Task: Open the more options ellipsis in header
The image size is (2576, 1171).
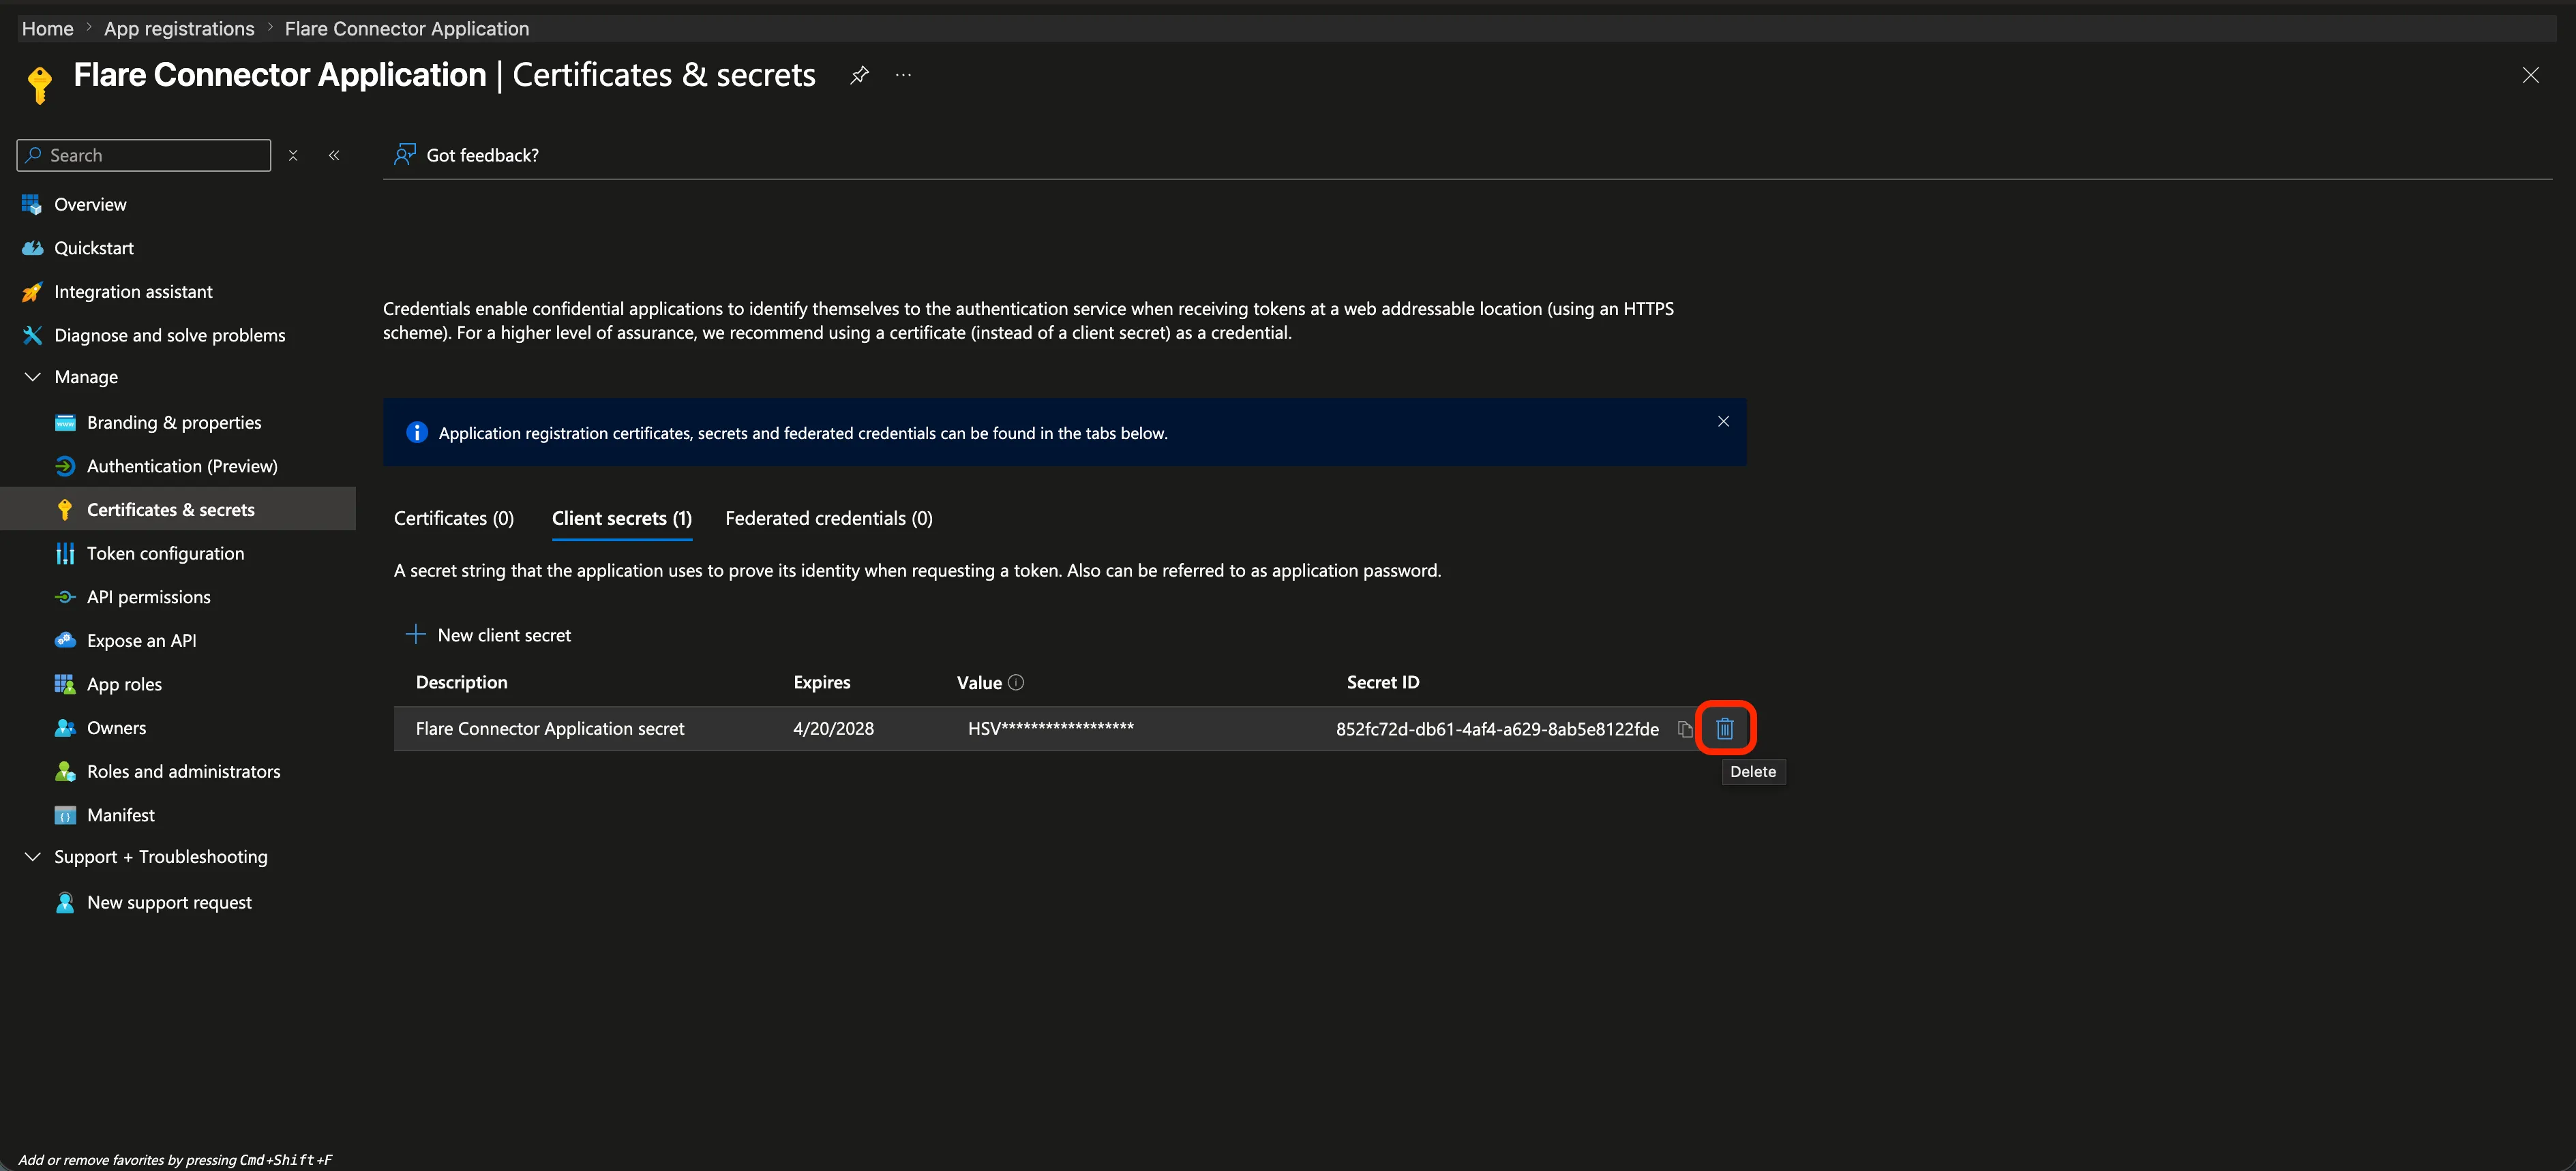Action: click(x=903, y=75)
